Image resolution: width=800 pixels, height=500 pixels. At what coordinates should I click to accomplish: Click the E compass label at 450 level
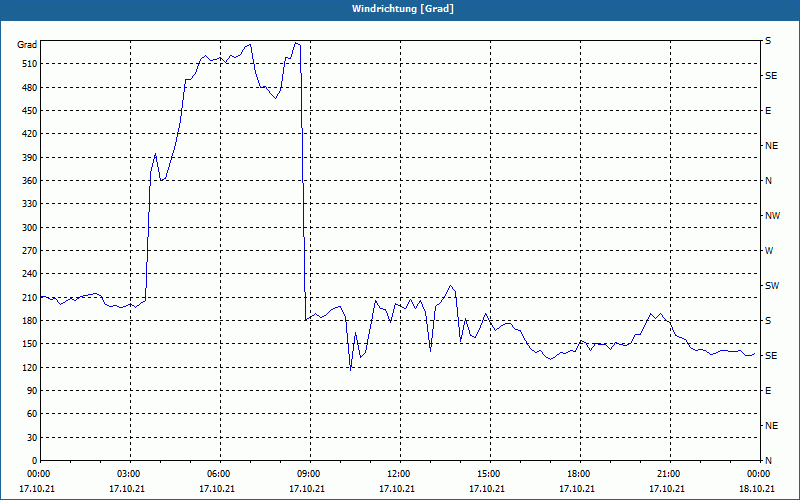(x=768, y=111)
